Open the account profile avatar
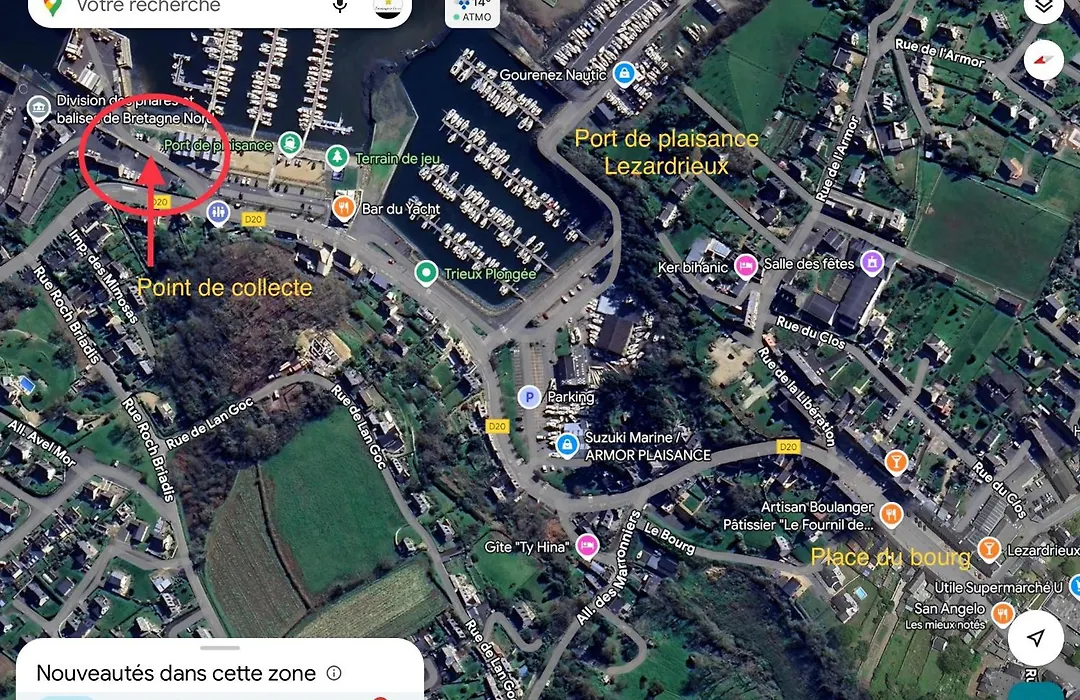Image resolution: width=1080 pixels, height=700 pixels. click(x=388, y=6)
